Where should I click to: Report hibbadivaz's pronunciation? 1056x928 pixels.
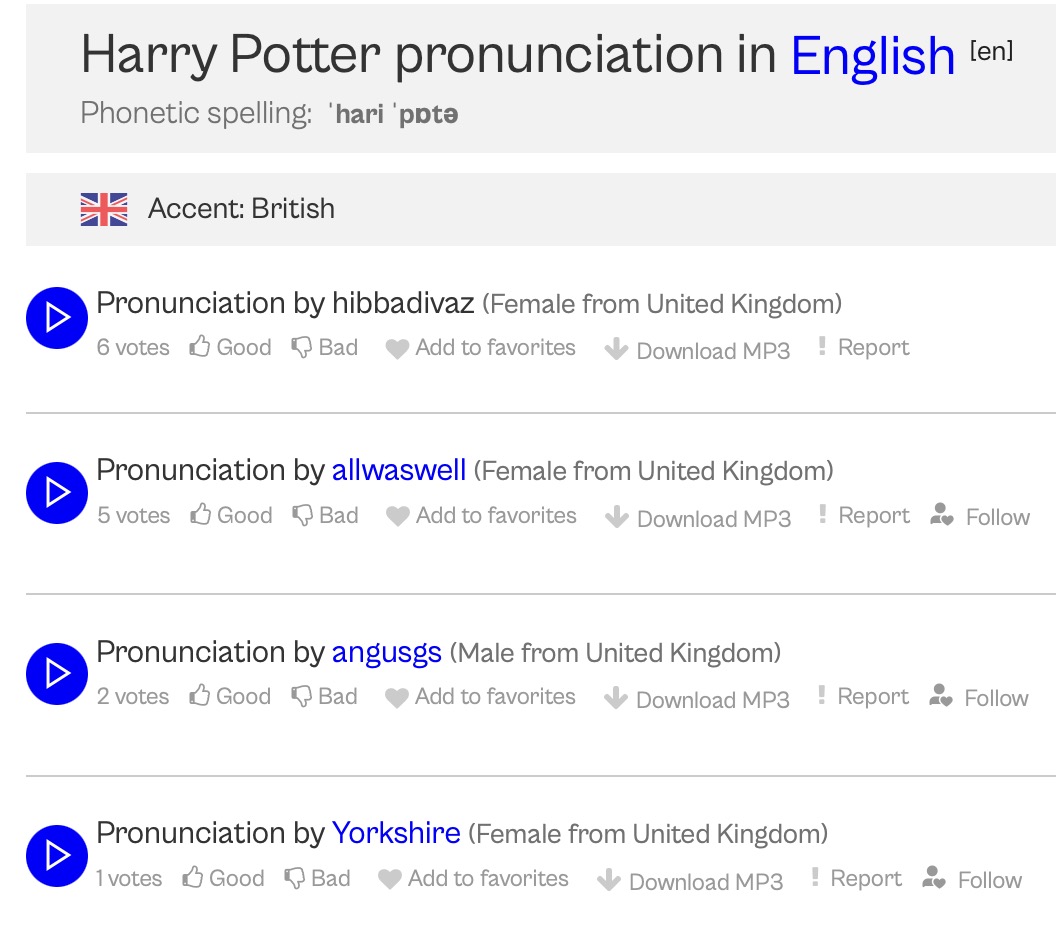click(863, 348)
